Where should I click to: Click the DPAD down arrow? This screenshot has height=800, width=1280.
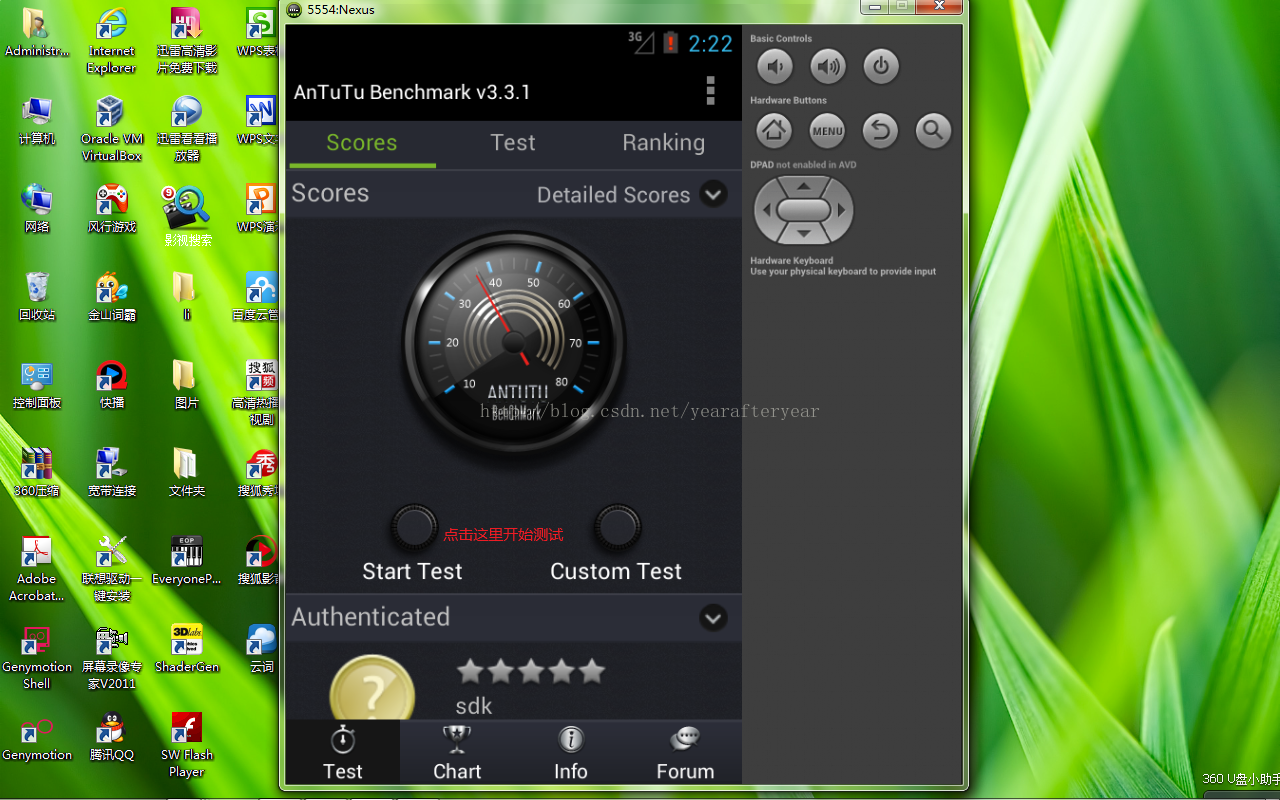804,234
